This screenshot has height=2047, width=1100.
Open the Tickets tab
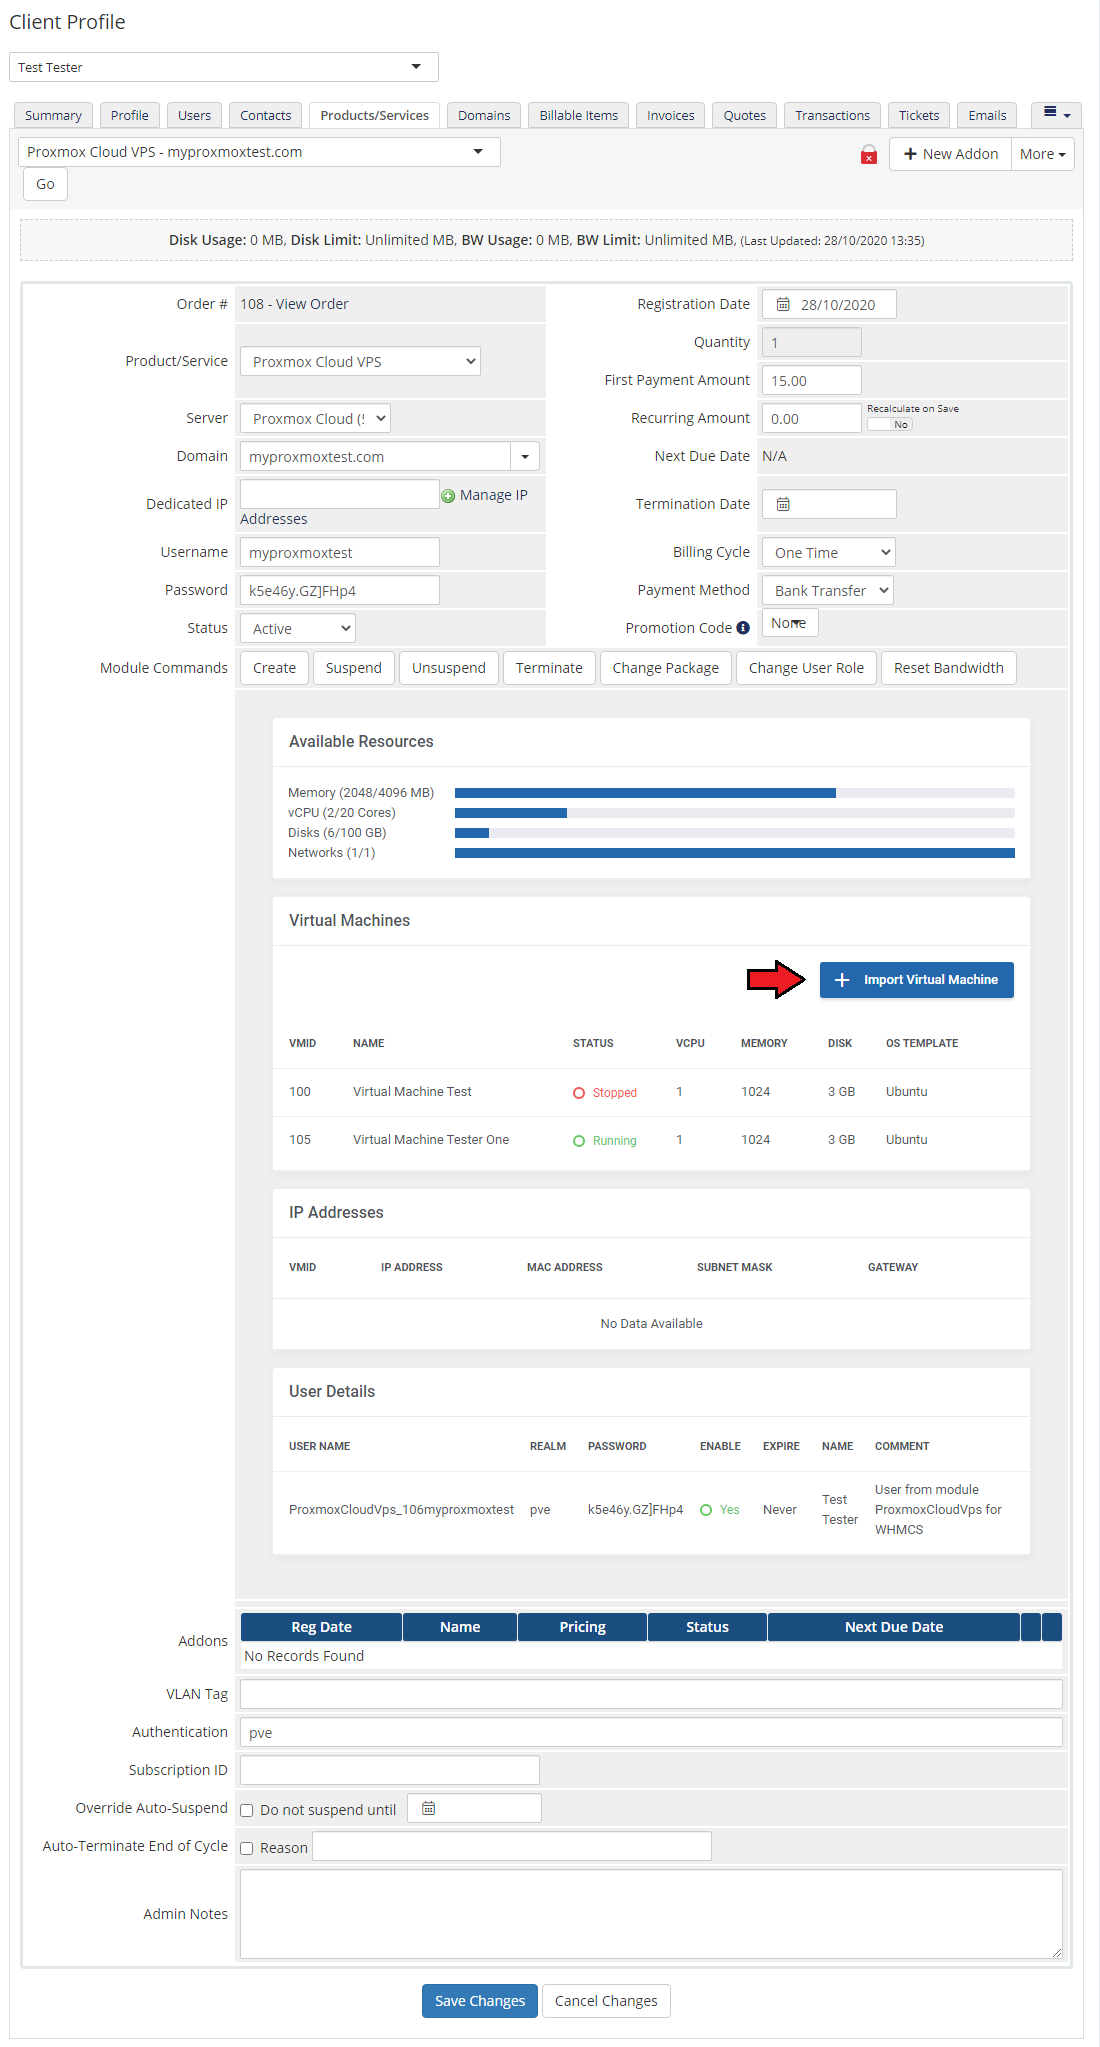point(919,115)
